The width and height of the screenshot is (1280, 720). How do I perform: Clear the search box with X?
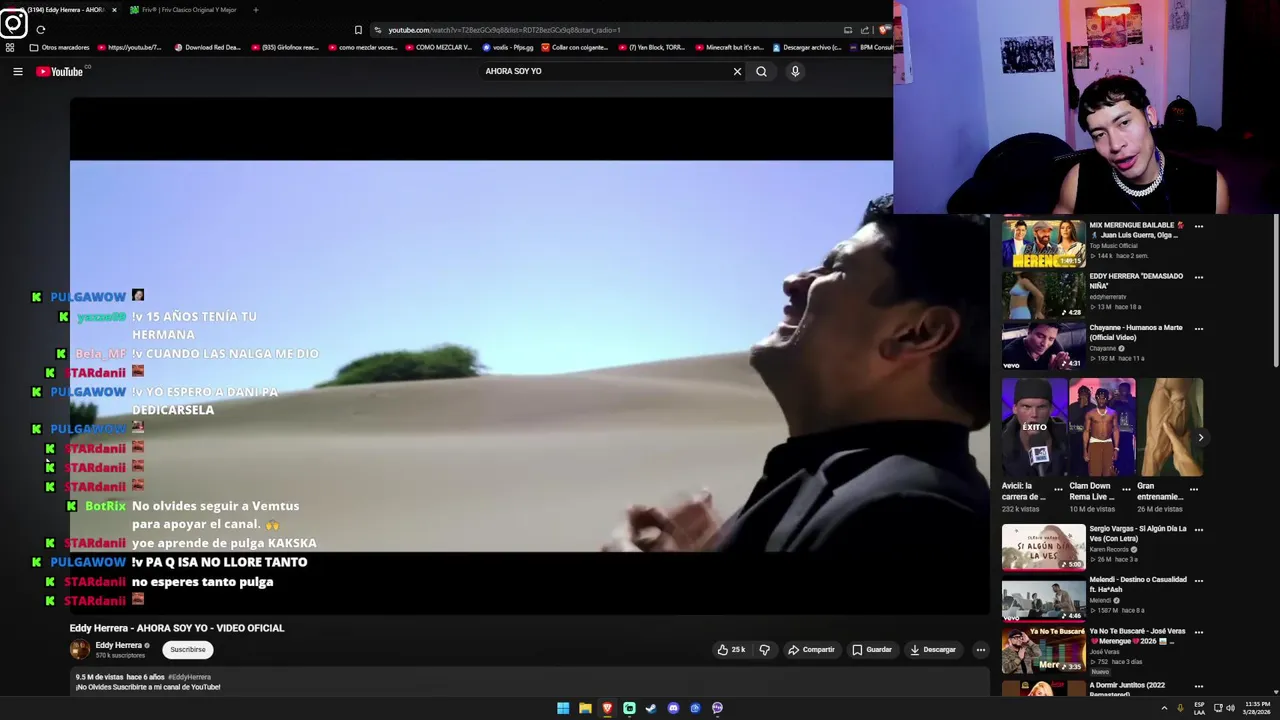(737, 71)
